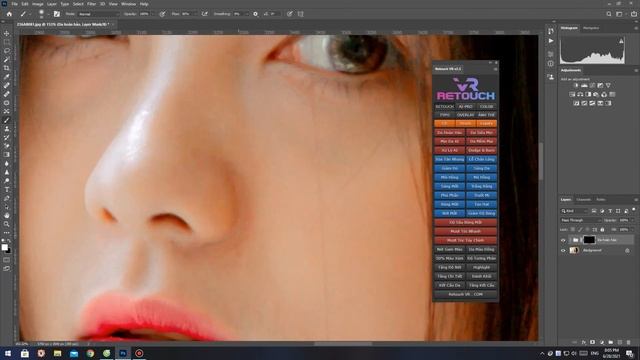Viewport: 640px width, 360px height.
Task: Select the Zoom tool
Action: pos(7,224)
